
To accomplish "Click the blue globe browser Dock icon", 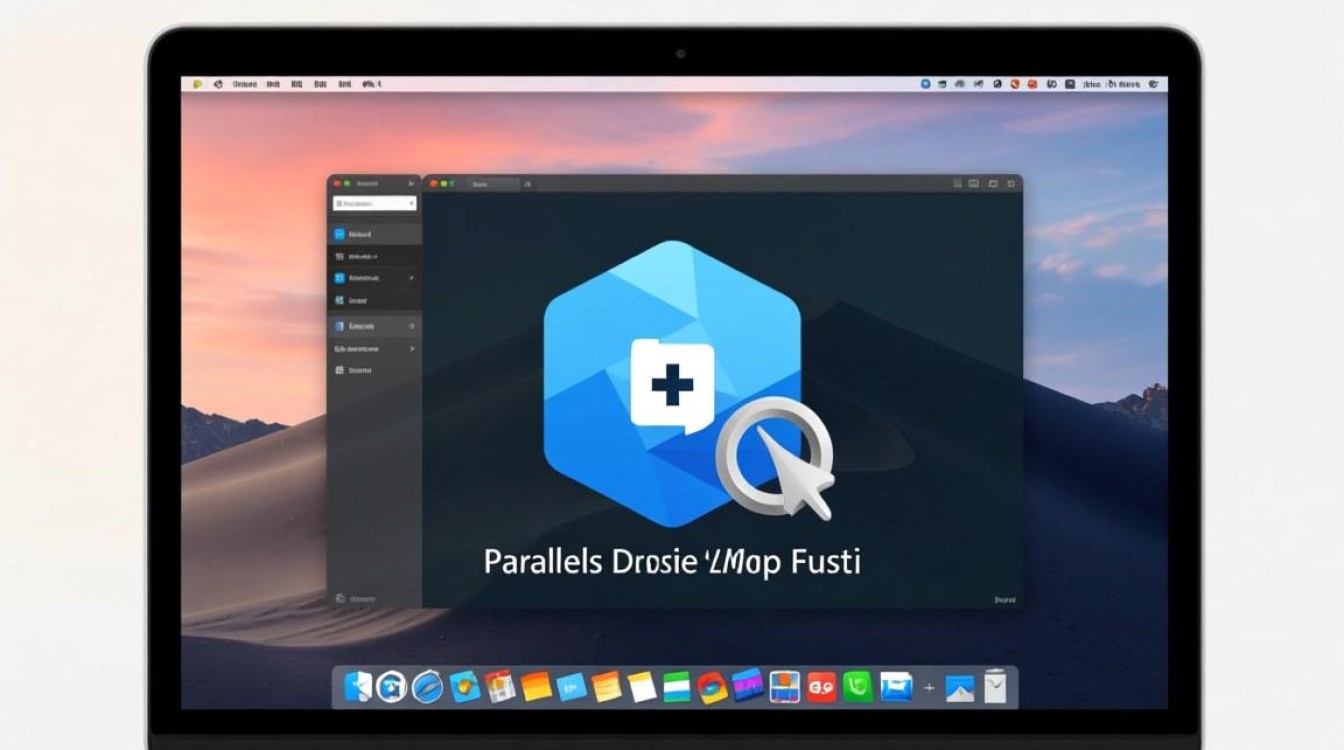I will coord(427,686).
